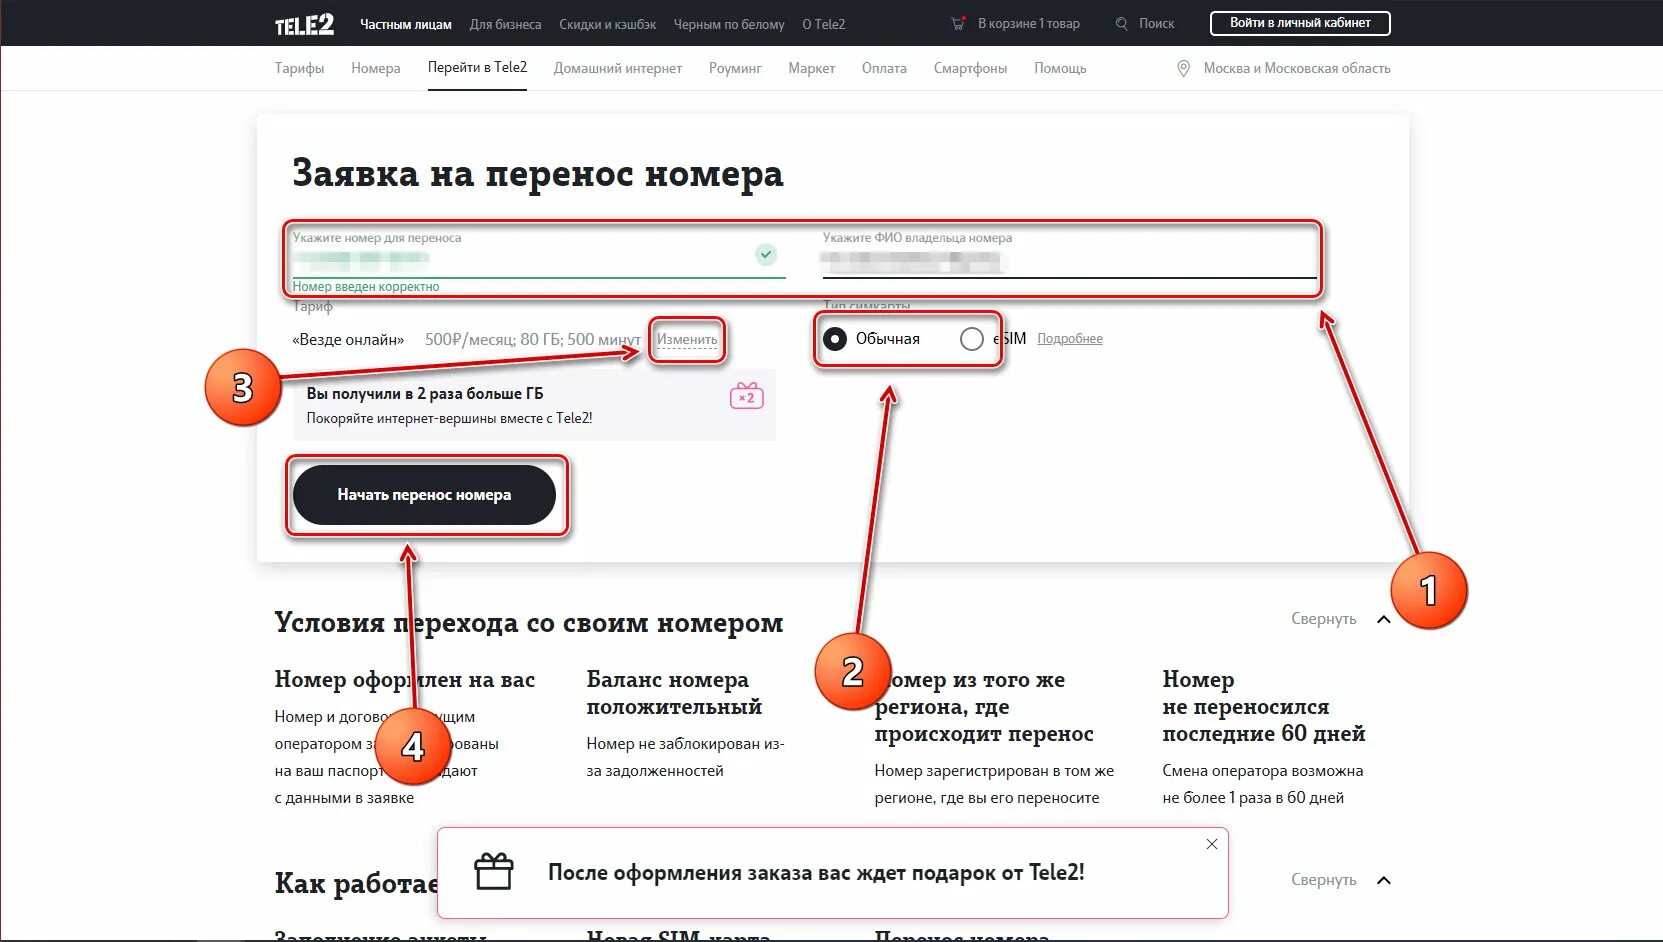This screenshot has height=942, width=1663.
Task: Click the green number-valid checkmark
Action: (766, 254)
